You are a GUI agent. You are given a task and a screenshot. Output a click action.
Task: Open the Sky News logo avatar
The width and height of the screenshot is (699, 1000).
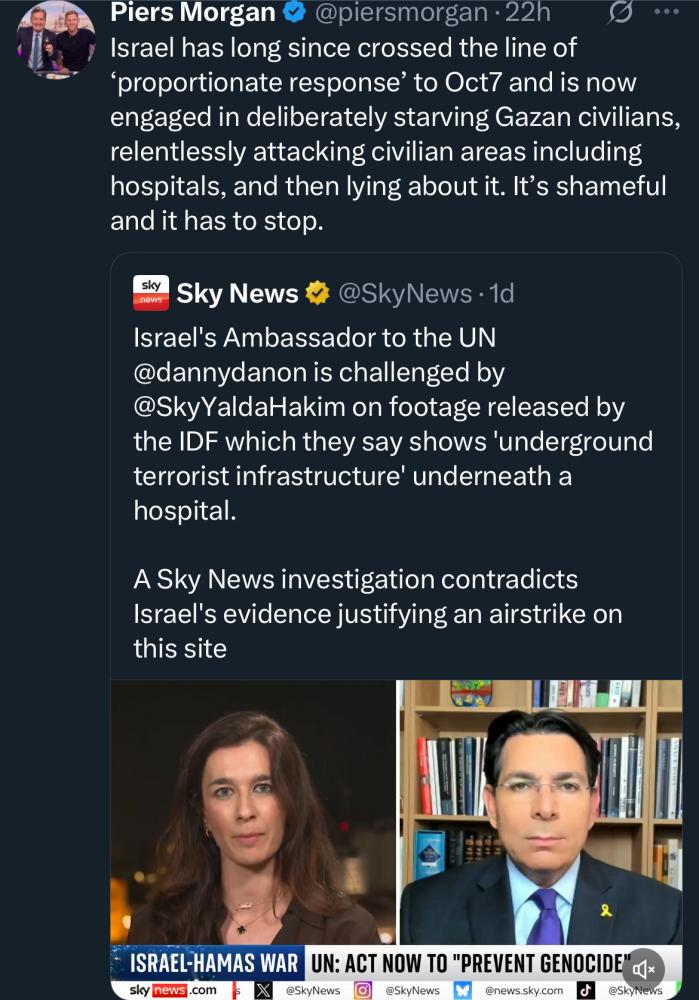pos(150,292)
